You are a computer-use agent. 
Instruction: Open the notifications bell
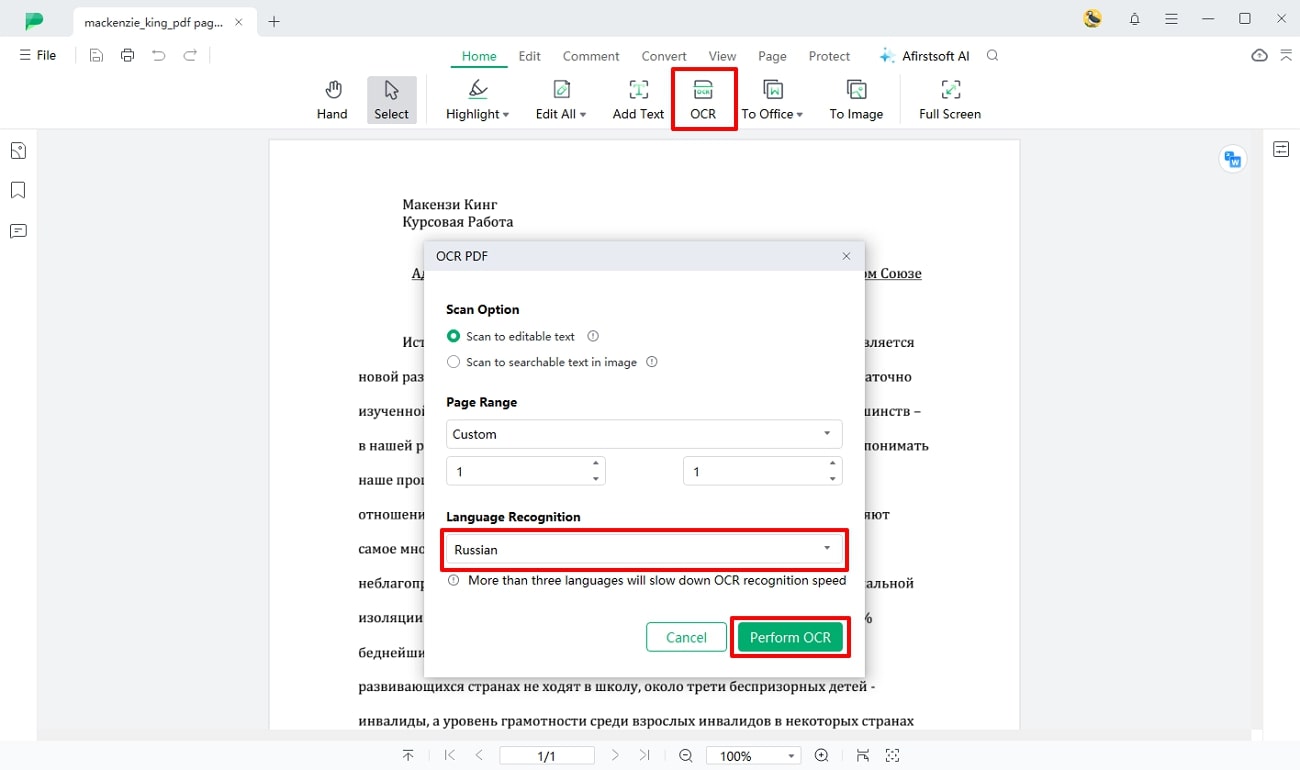(x=1135, y=19)
